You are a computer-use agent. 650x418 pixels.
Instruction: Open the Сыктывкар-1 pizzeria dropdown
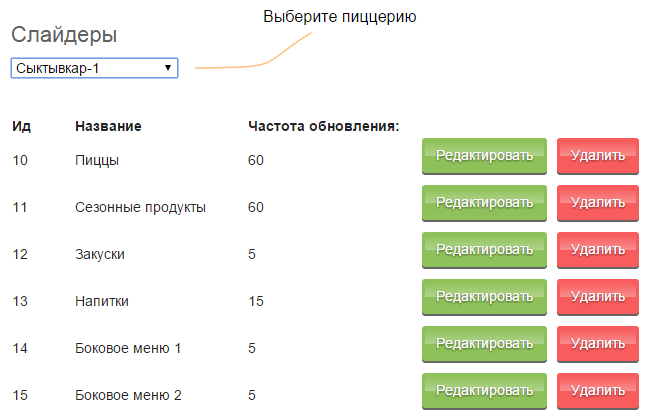click(94, 68)
